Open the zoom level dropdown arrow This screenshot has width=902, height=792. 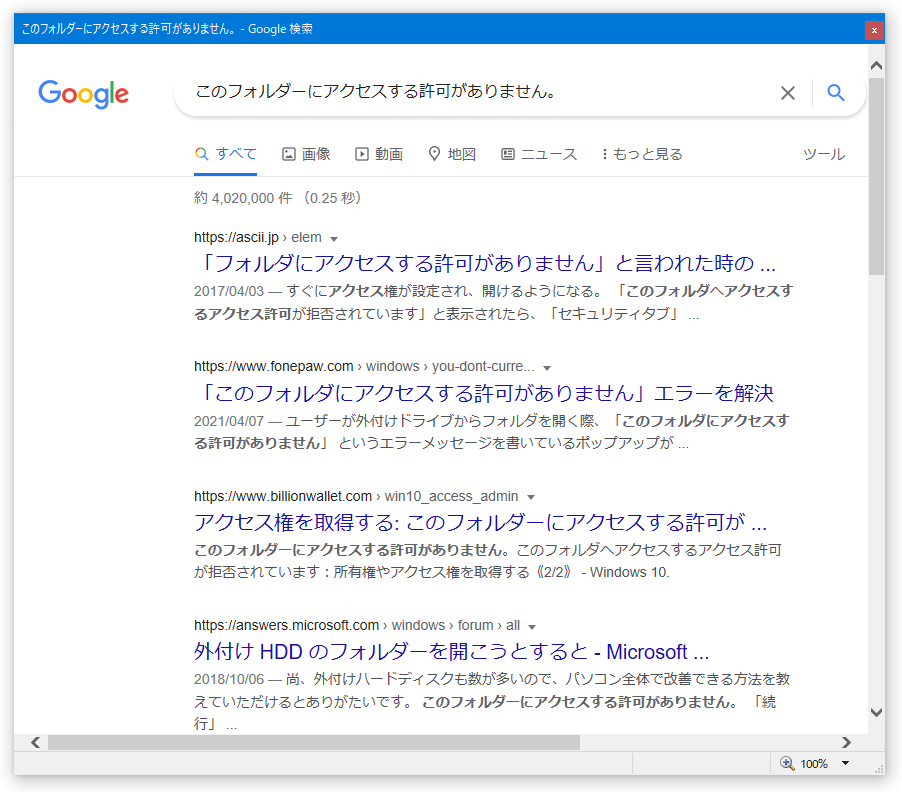[846, 763]
